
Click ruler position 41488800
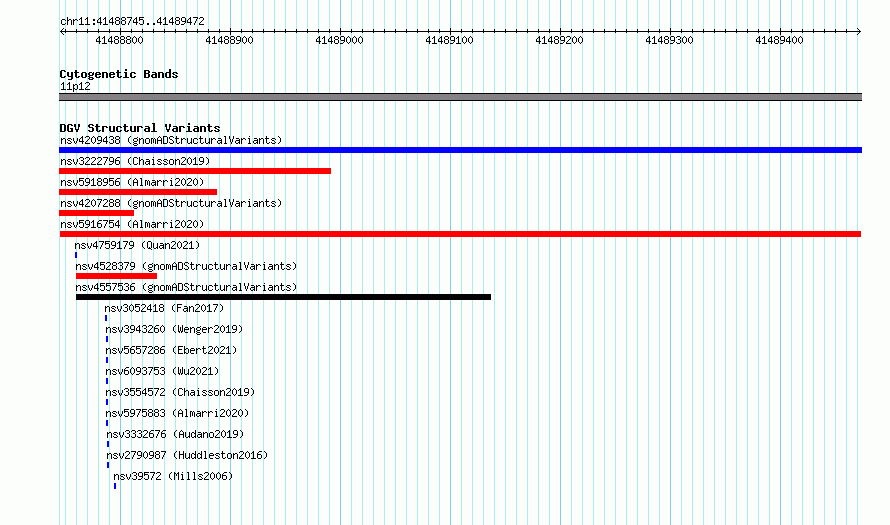click(x=119, y=40)
